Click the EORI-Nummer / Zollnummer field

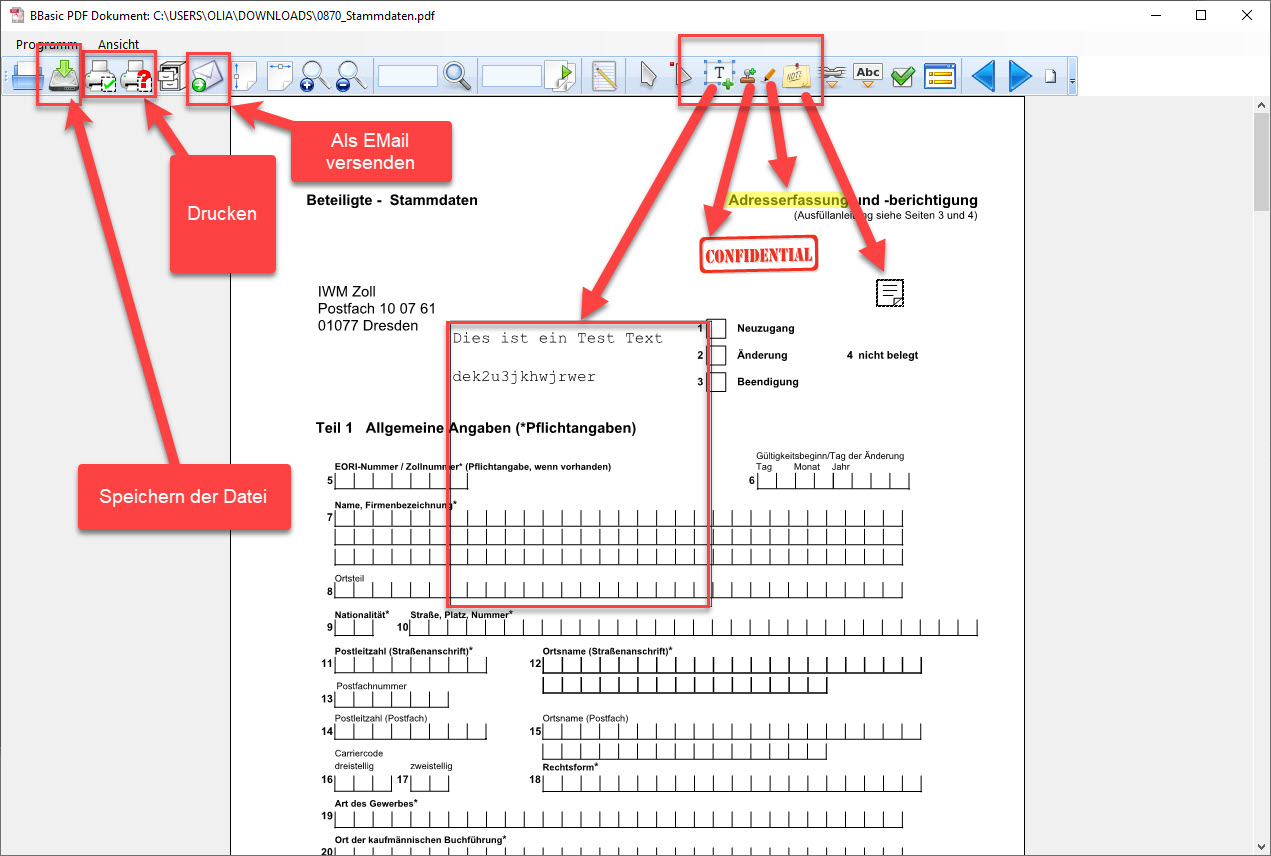tap(401, 481)
